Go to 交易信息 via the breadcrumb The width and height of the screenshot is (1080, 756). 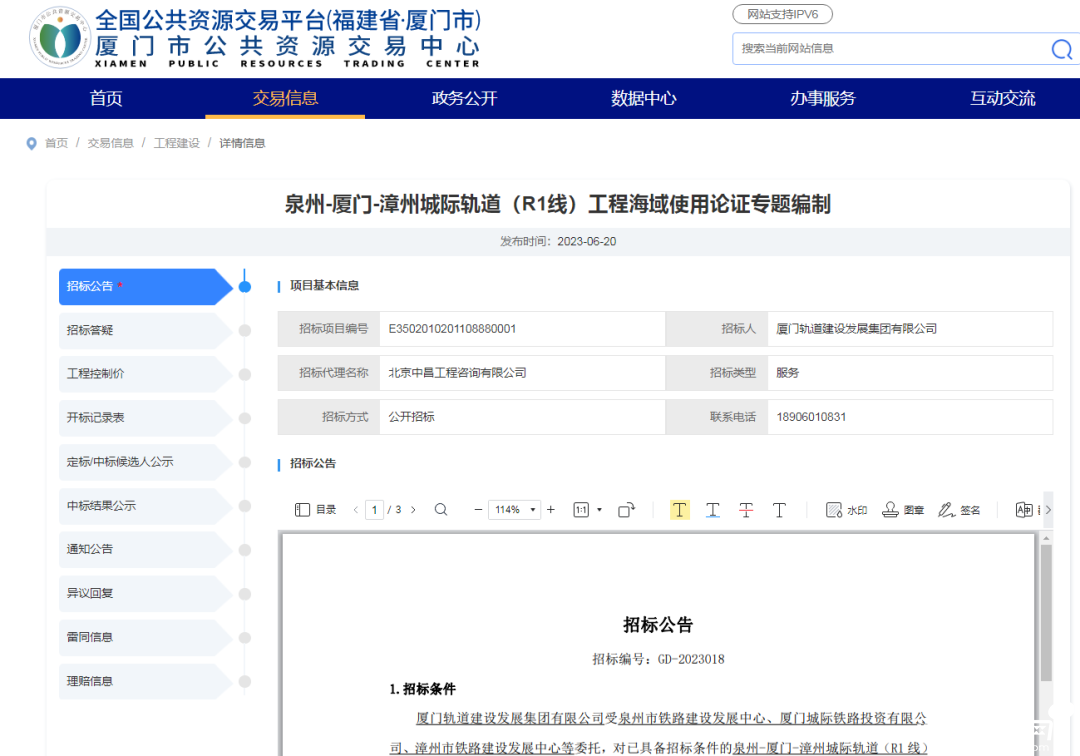tap(110, 143)
